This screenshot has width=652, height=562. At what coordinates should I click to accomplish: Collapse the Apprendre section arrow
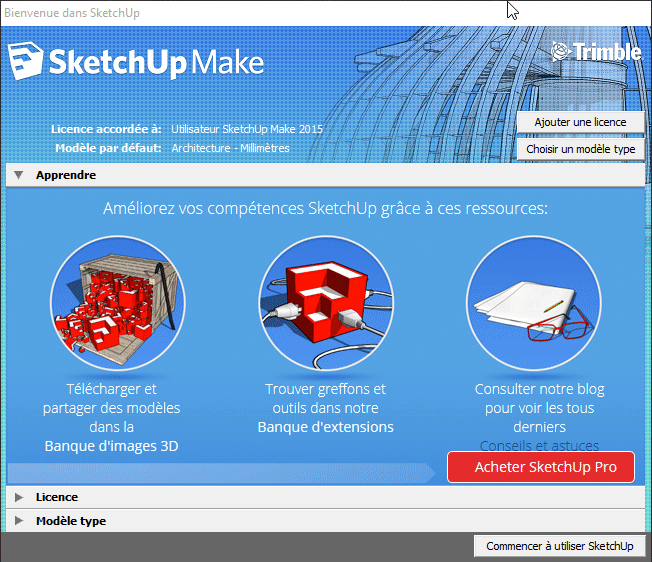(18, 175)
